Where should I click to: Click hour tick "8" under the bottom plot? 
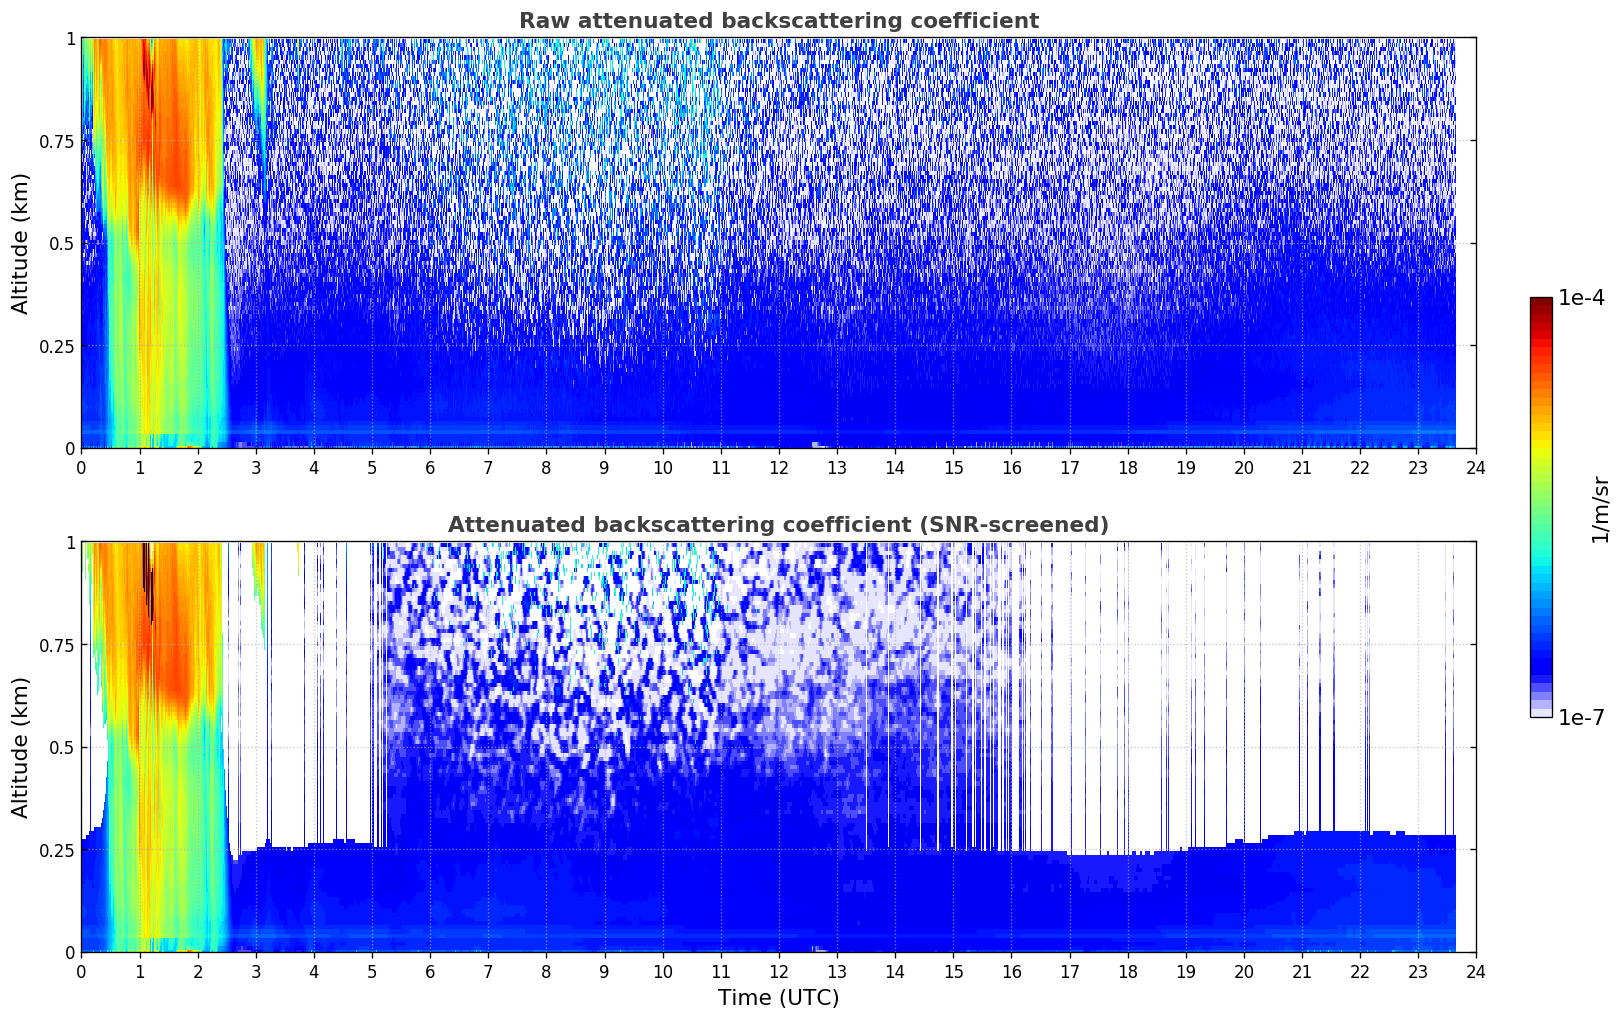coord(546,971)
